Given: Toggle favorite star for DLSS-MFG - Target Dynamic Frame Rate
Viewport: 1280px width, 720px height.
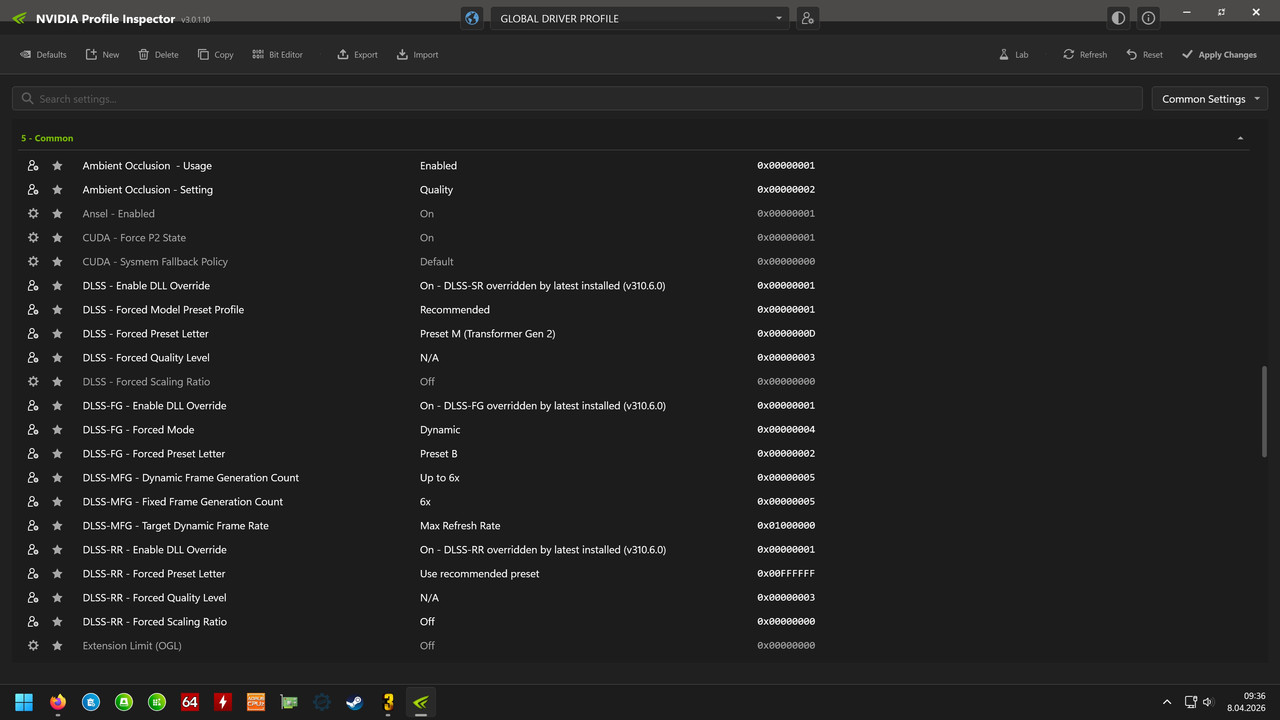Looking at the screenshot, I should pyautogui.click(x=57, y=526).
